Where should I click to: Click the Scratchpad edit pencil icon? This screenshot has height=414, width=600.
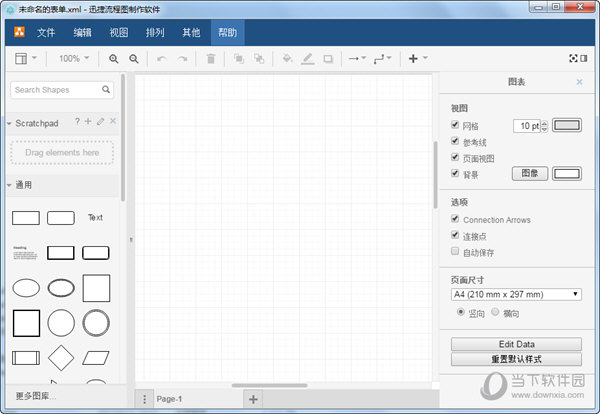pyautogui.click(x=100, y=122)
